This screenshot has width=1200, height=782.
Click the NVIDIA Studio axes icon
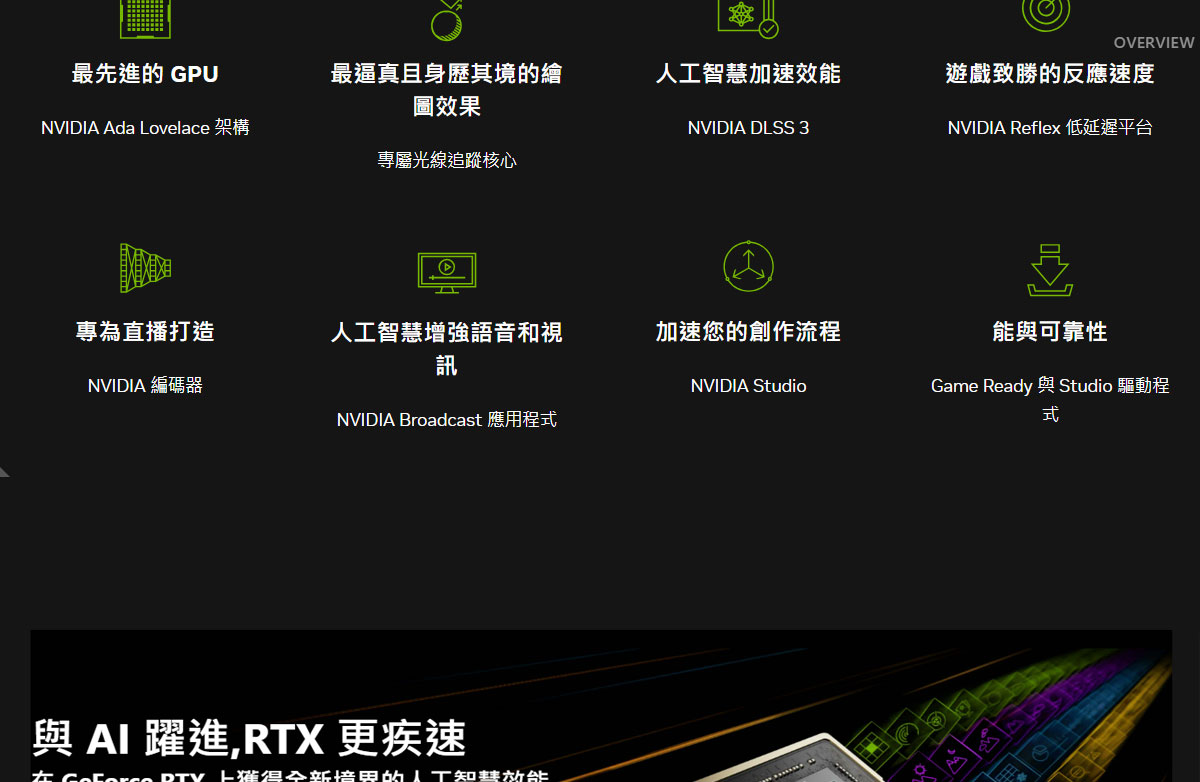click(x=748, y=266)
